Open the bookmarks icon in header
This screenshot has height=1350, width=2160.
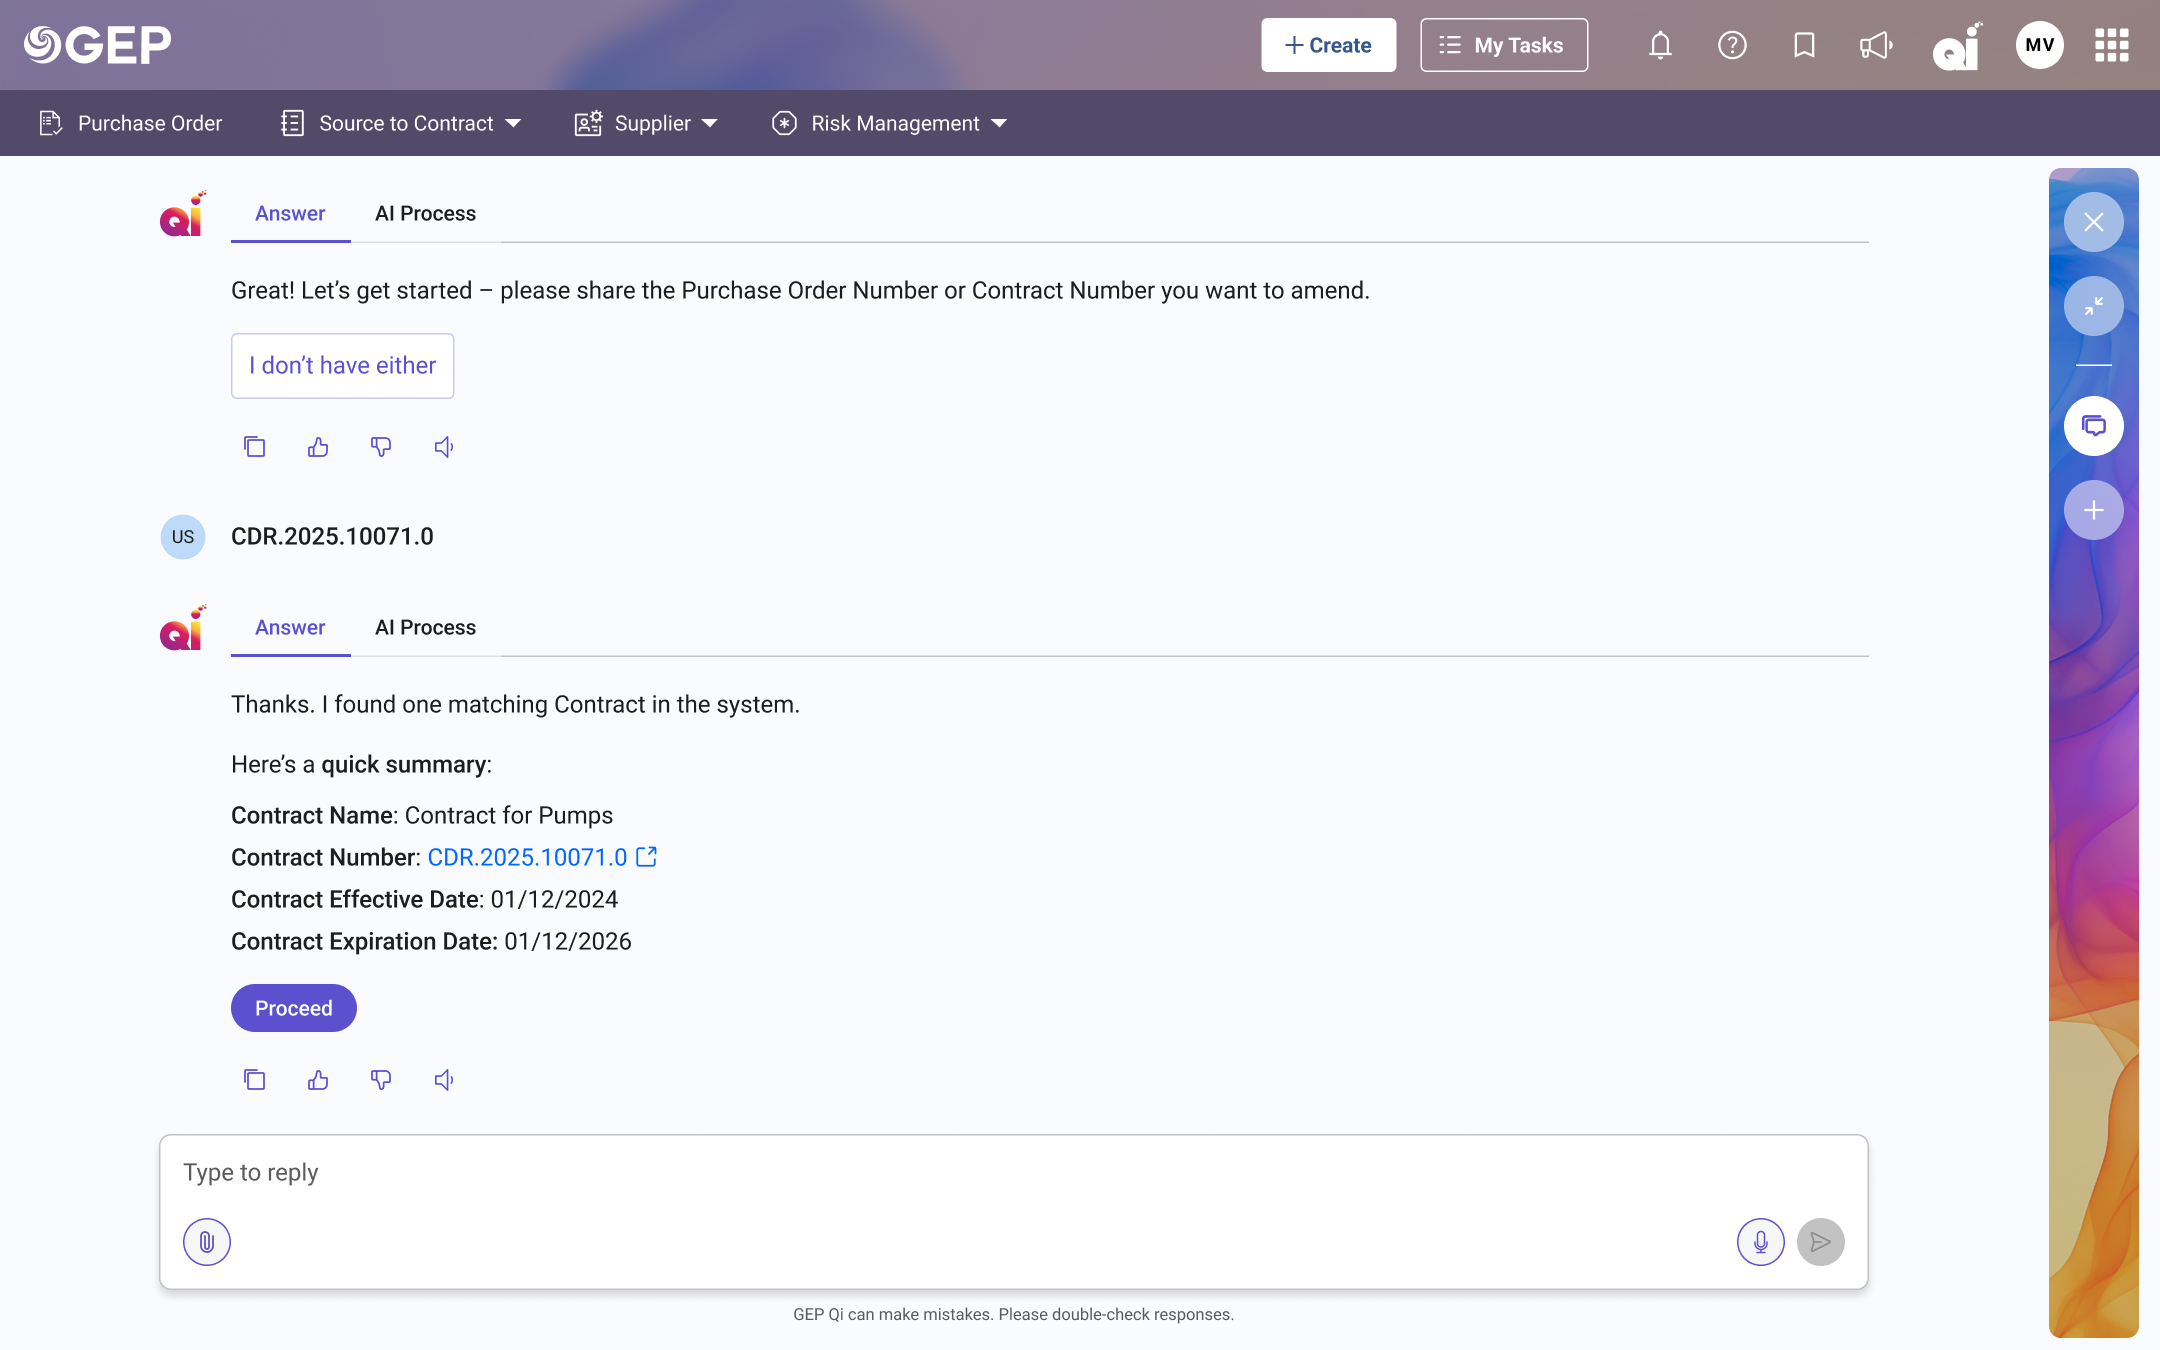[x=1804, y=45]
